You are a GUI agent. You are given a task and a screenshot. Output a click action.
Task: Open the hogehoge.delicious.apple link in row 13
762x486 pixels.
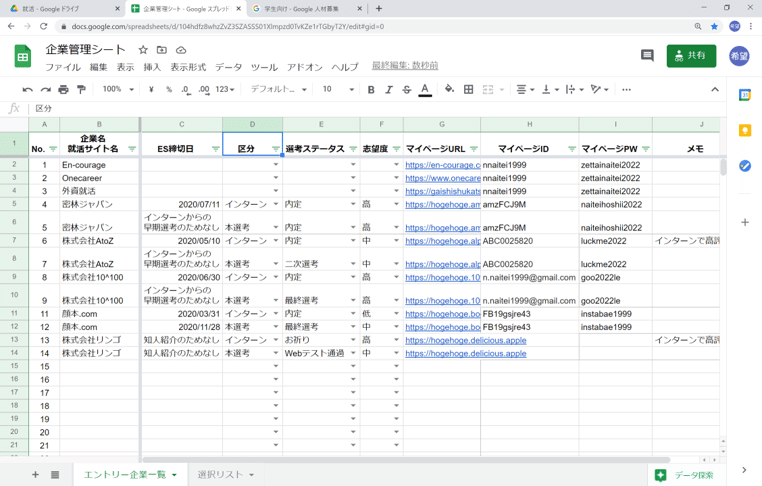(x=466, y=340)
